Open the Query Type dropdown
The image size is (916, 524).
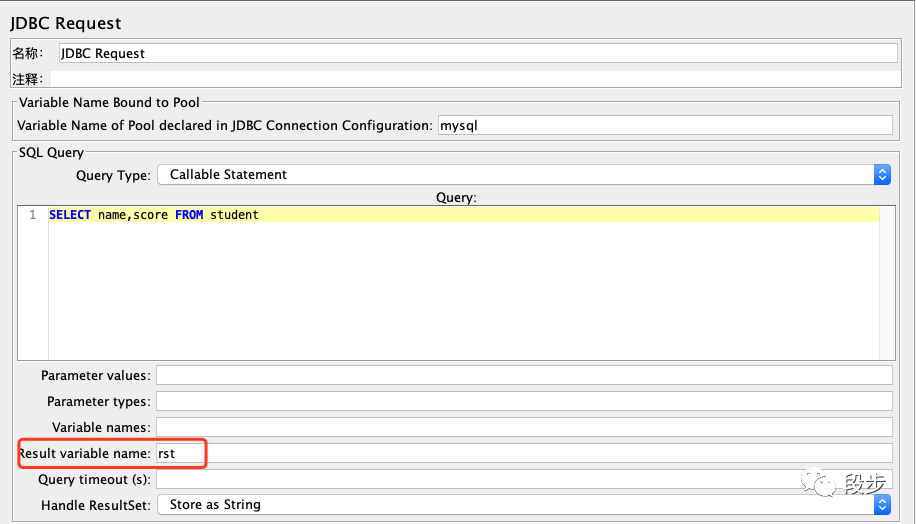click(x=523, y=175)
